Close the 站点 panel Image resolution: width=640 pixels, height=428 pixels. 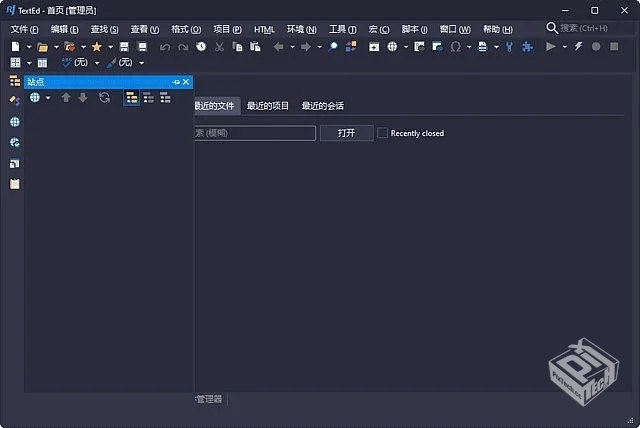click(186, 82)
